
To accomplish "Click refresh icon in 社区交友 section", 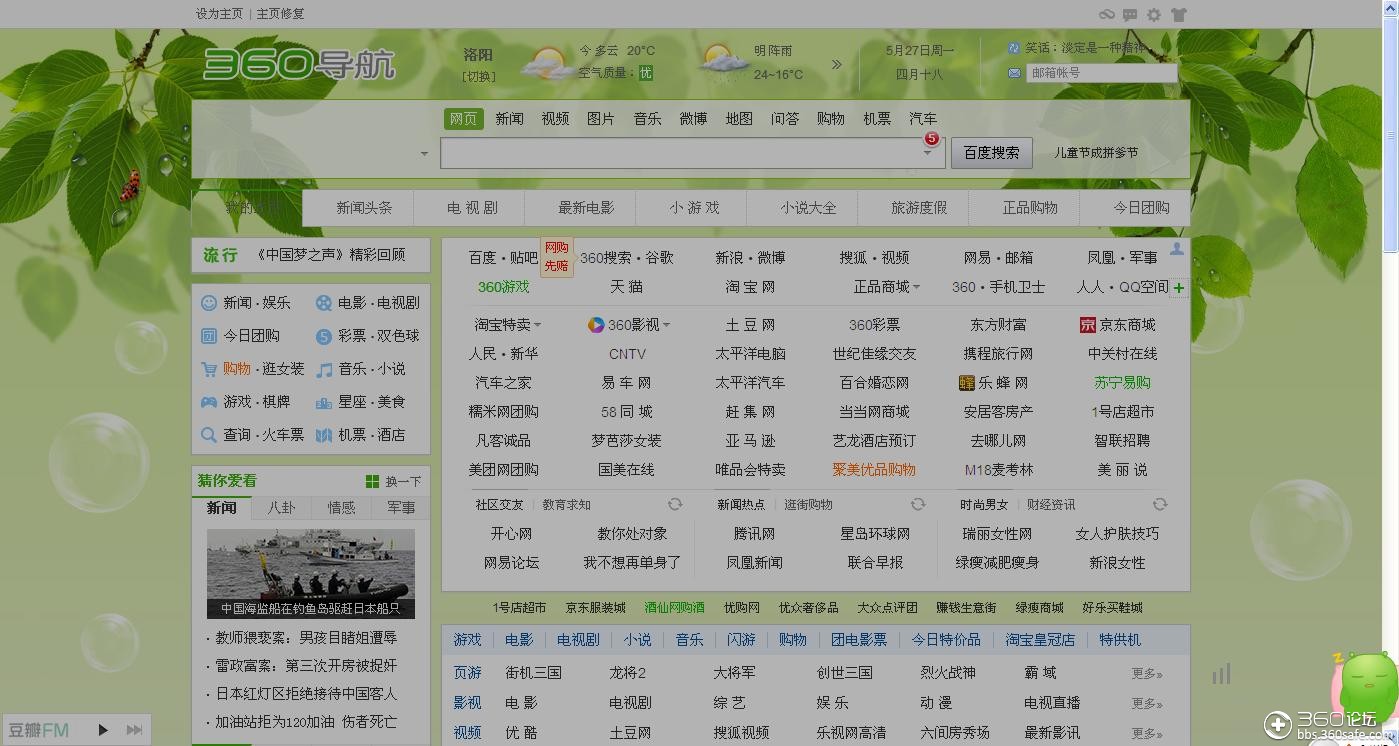I will [x=675, y=504].
